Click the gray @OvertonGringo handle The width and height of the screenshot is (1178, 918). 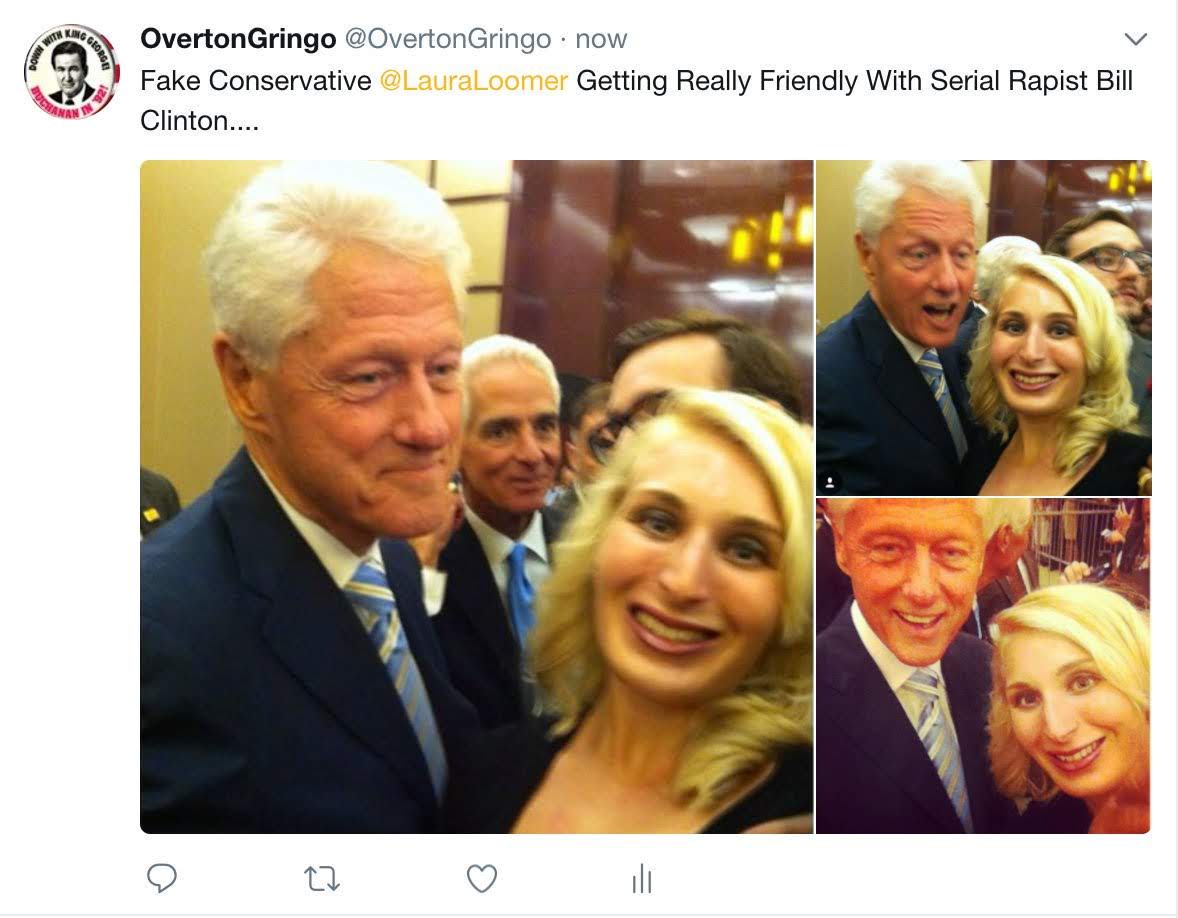pos(448,39)
